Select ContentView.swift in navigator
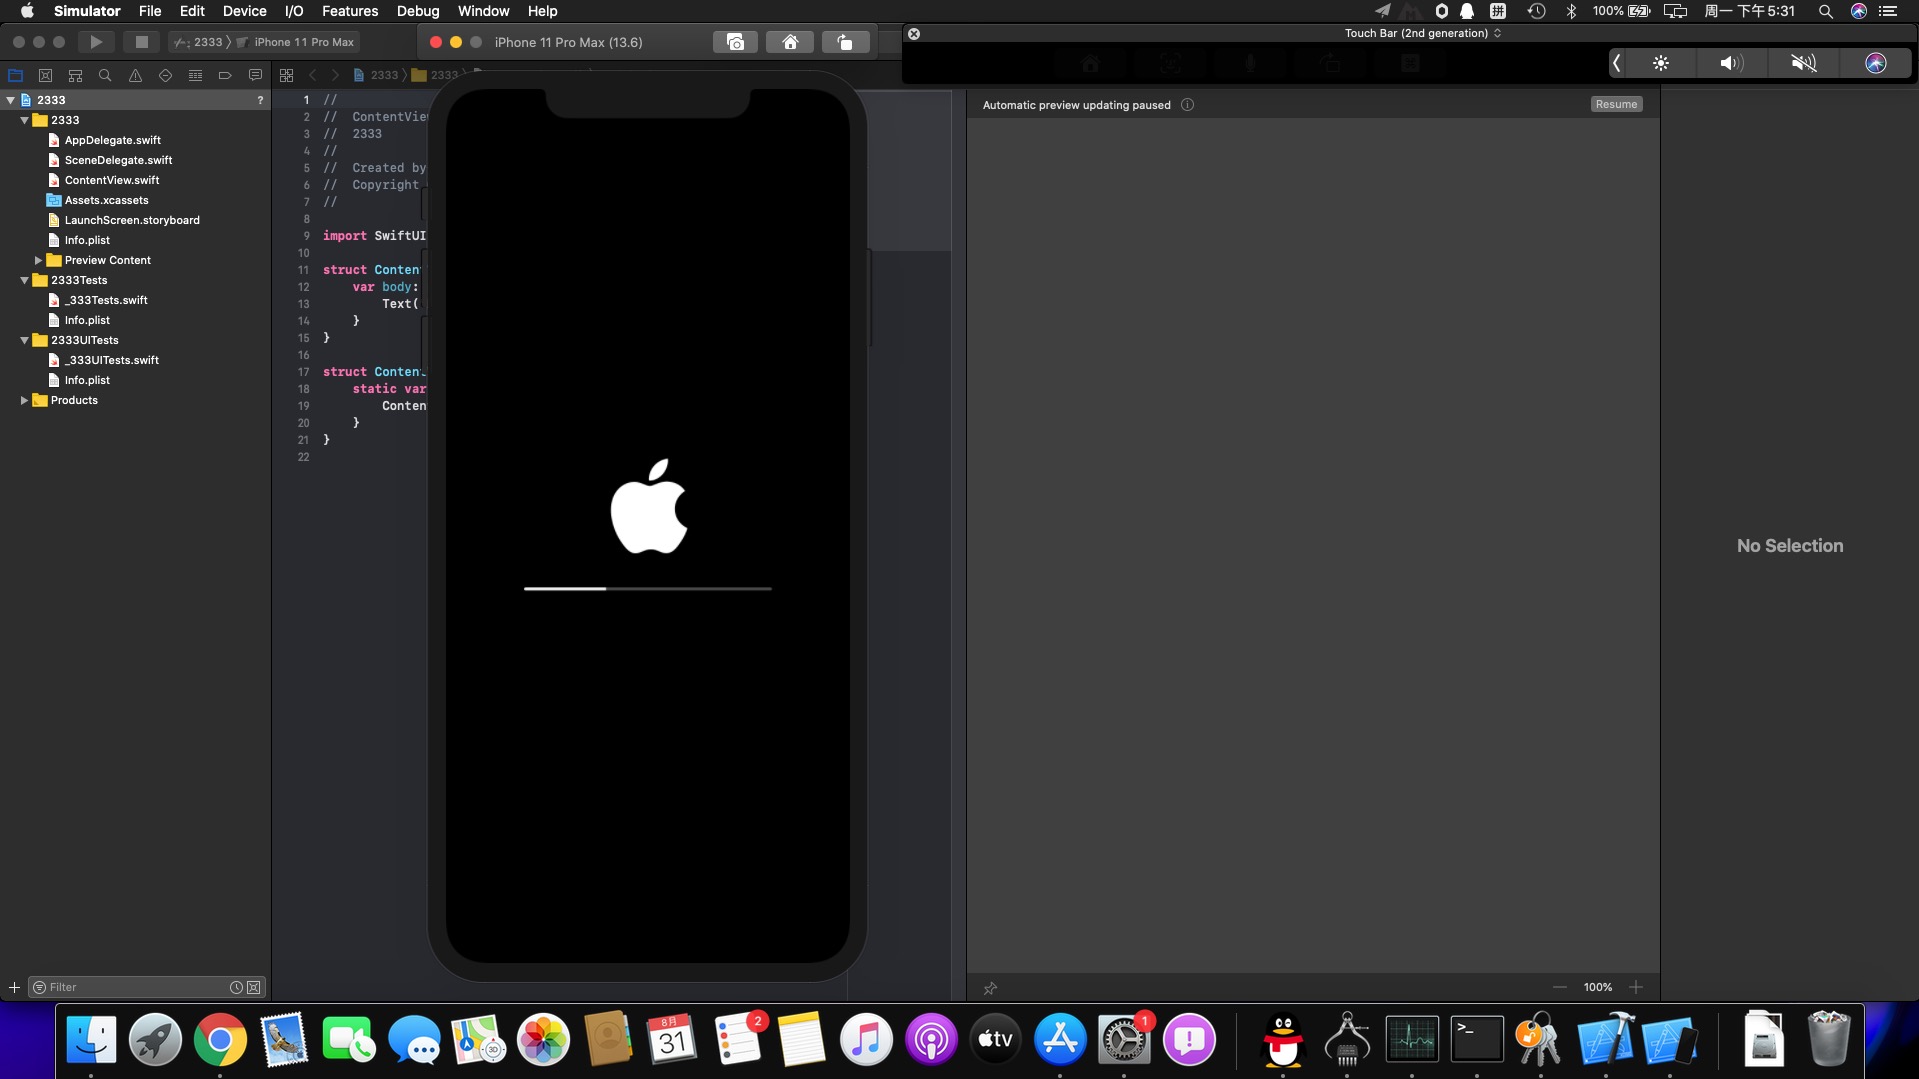The width and height of the screenshot is (1919, 1079). pyautogui.click(x=112, y=180)
